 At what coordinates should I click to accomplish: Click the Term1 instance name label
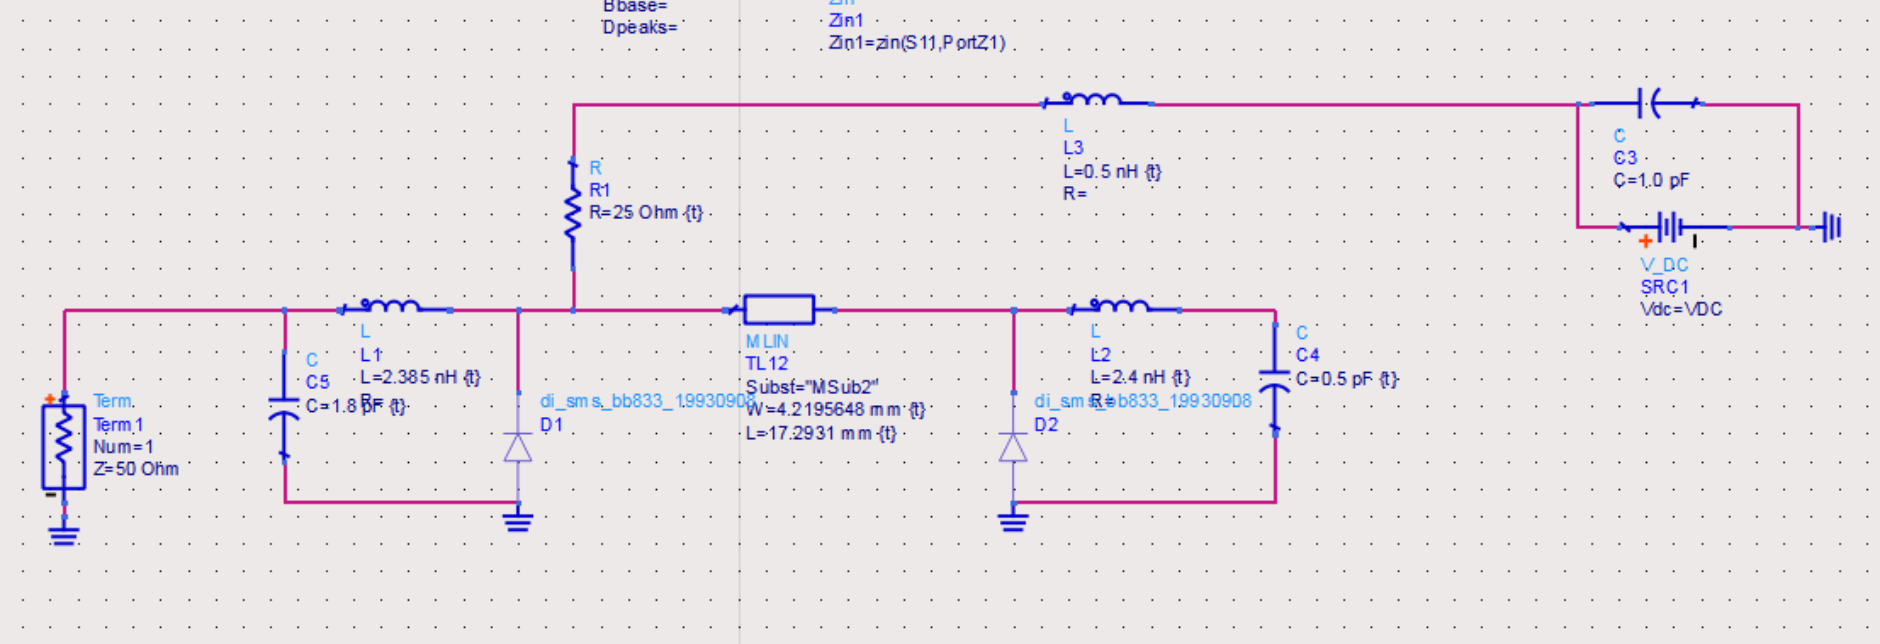pos(118,425)
